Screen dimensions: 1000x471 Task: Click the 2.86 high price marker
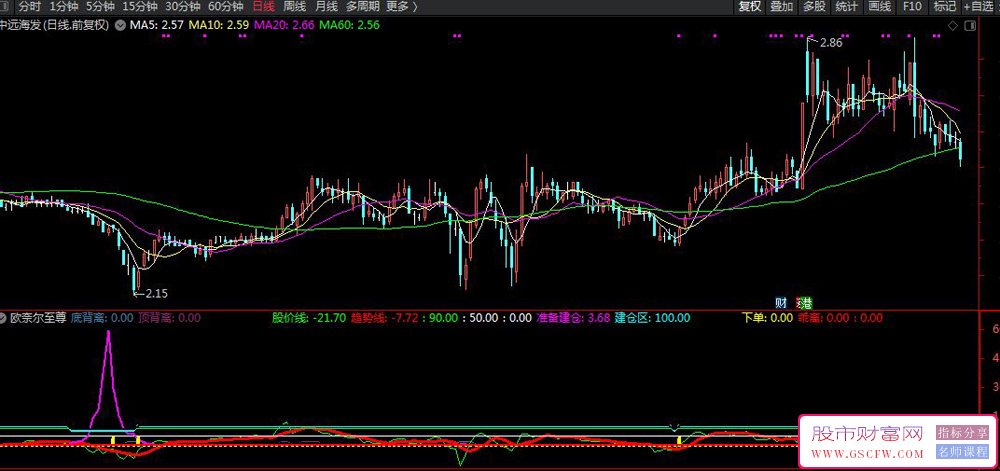tap(829, 43)
